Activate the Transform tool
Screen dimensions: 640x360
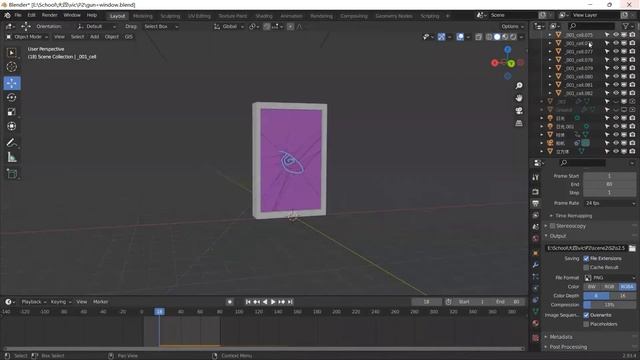[x=12, y=126]
